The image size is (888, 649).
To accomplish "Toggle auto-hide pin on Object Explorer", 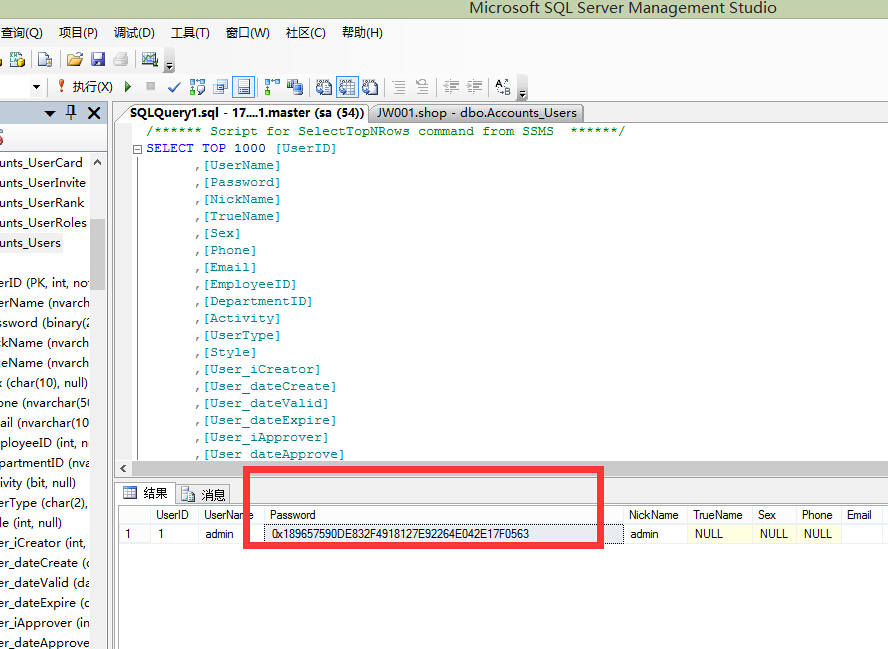I will (x=71, y=113).
